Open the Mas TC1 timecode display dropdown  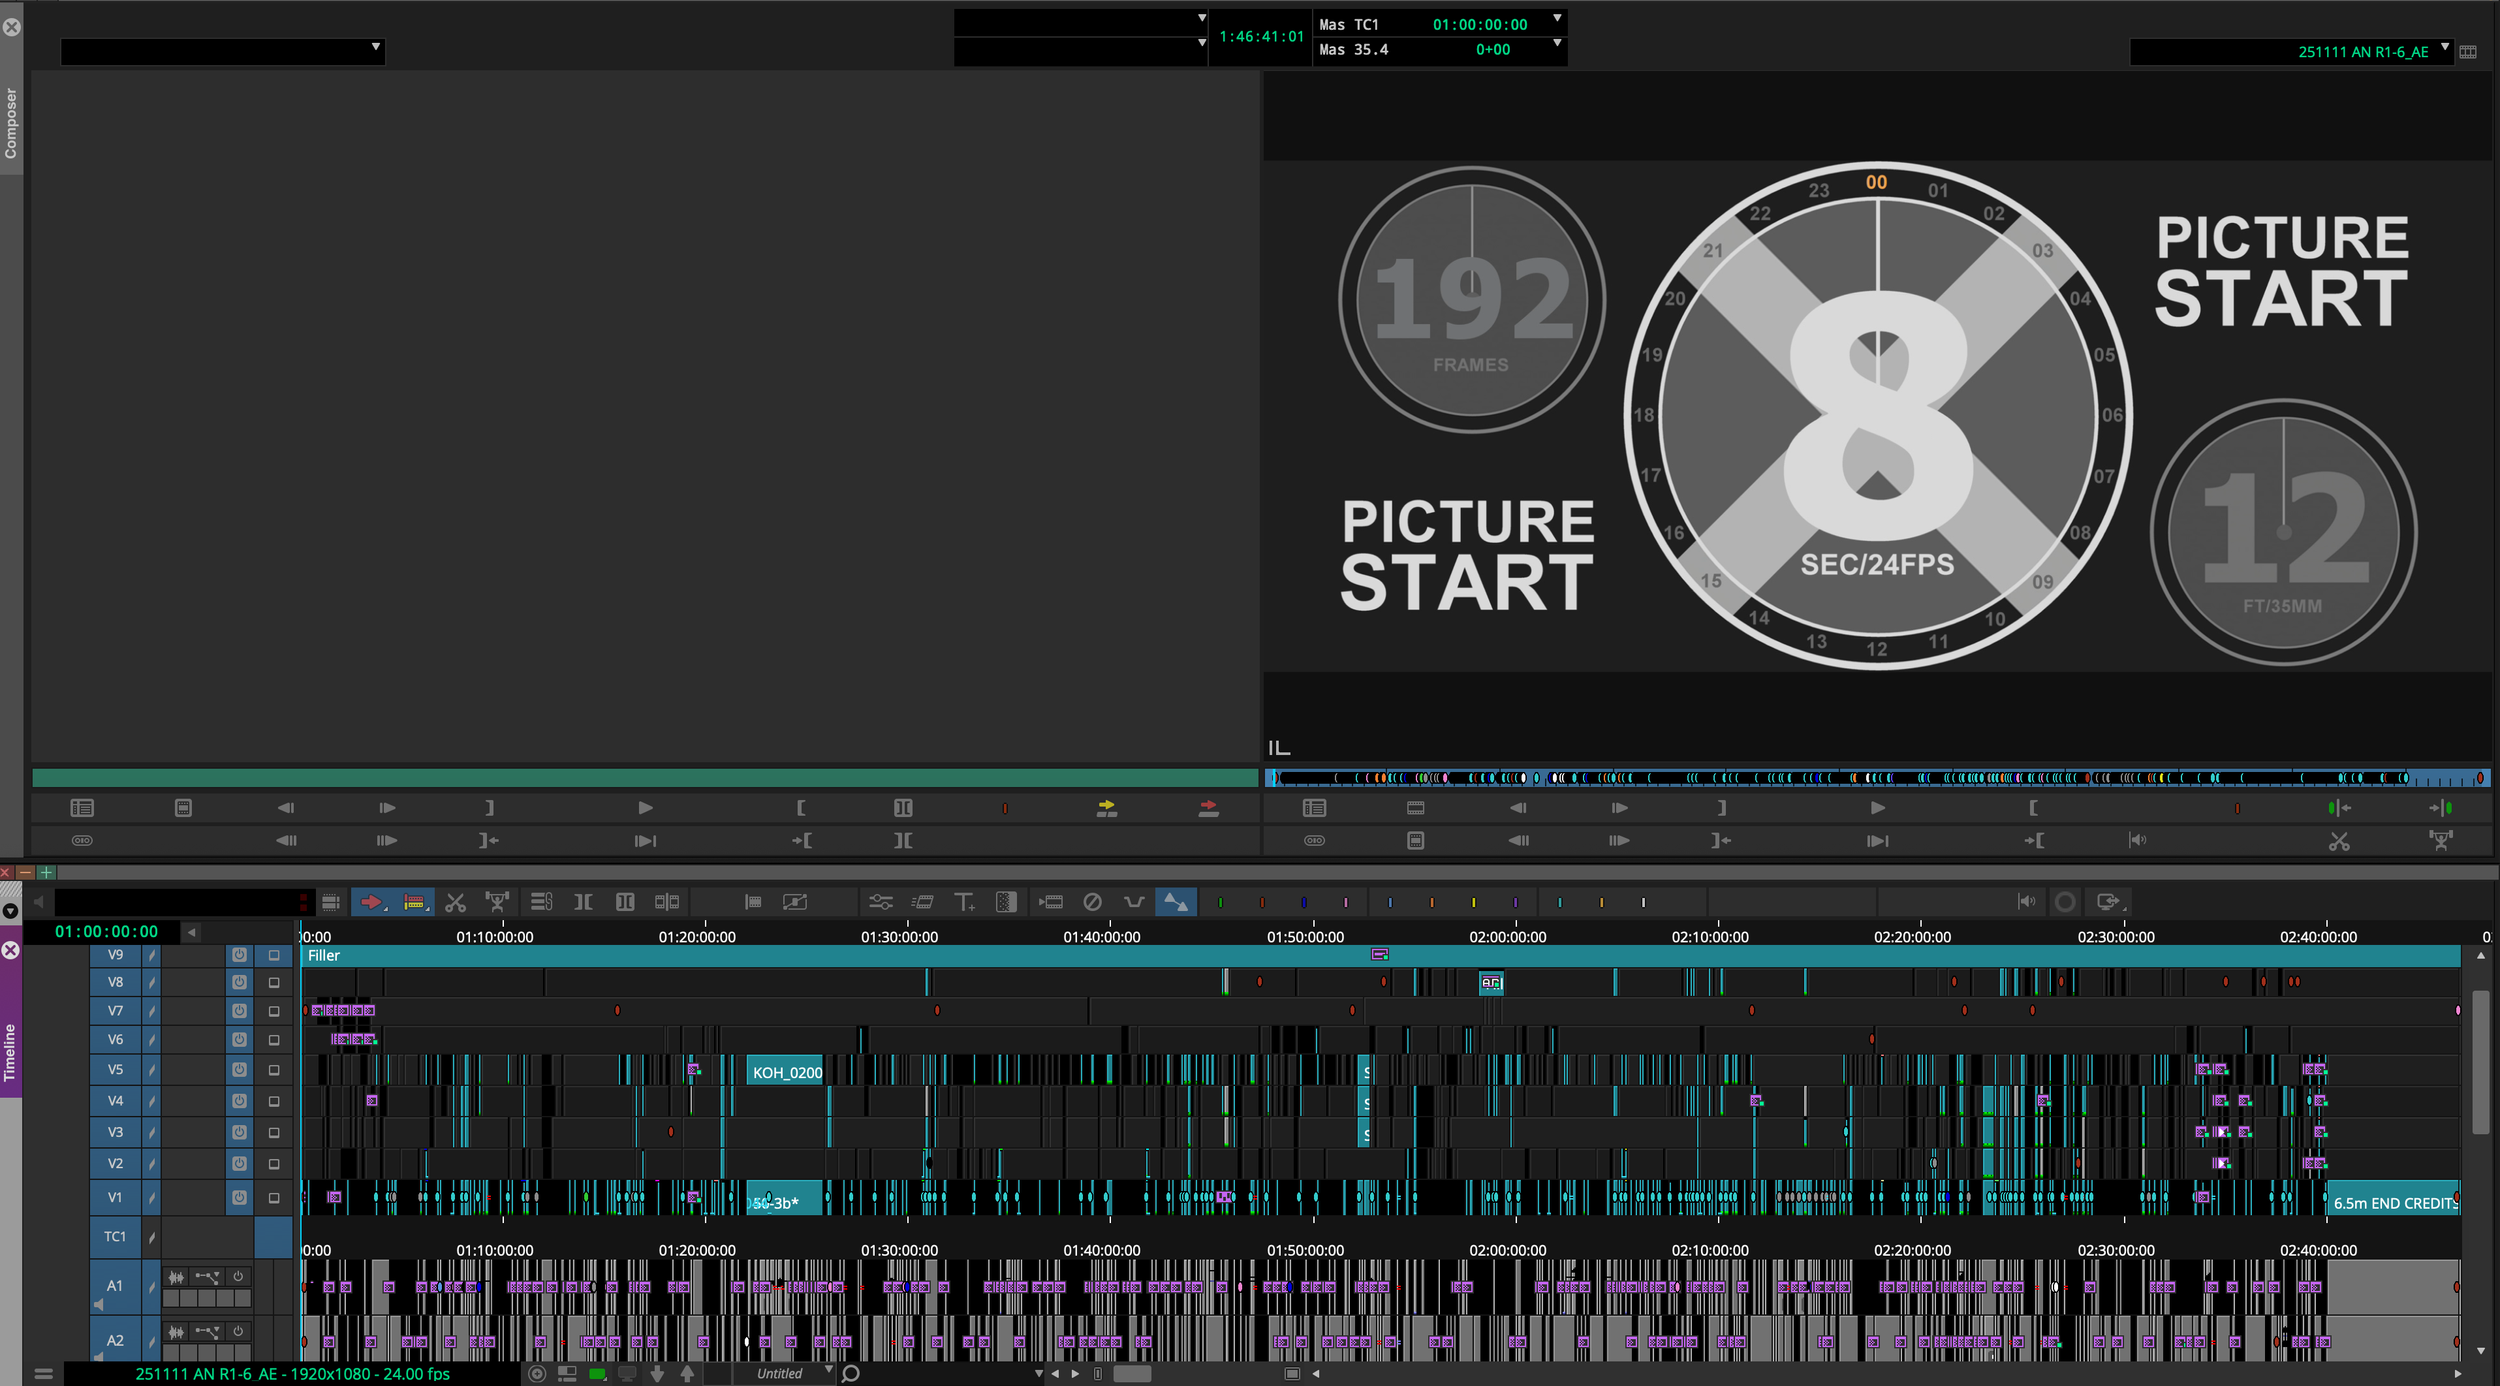tap(1556, 20)
